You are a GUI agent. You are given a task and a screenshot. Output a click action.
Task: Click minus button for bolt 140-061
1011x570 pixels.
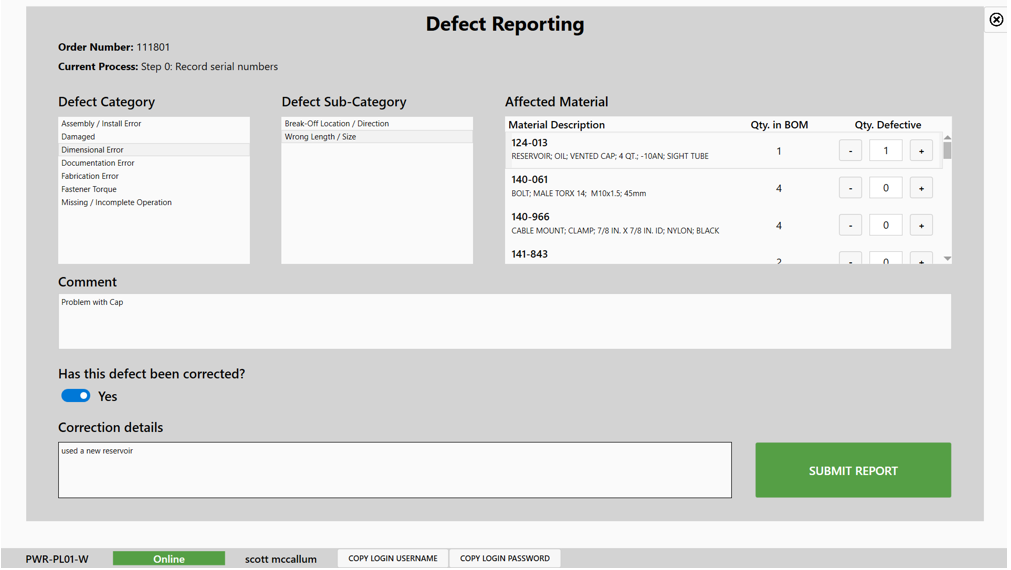850,188
